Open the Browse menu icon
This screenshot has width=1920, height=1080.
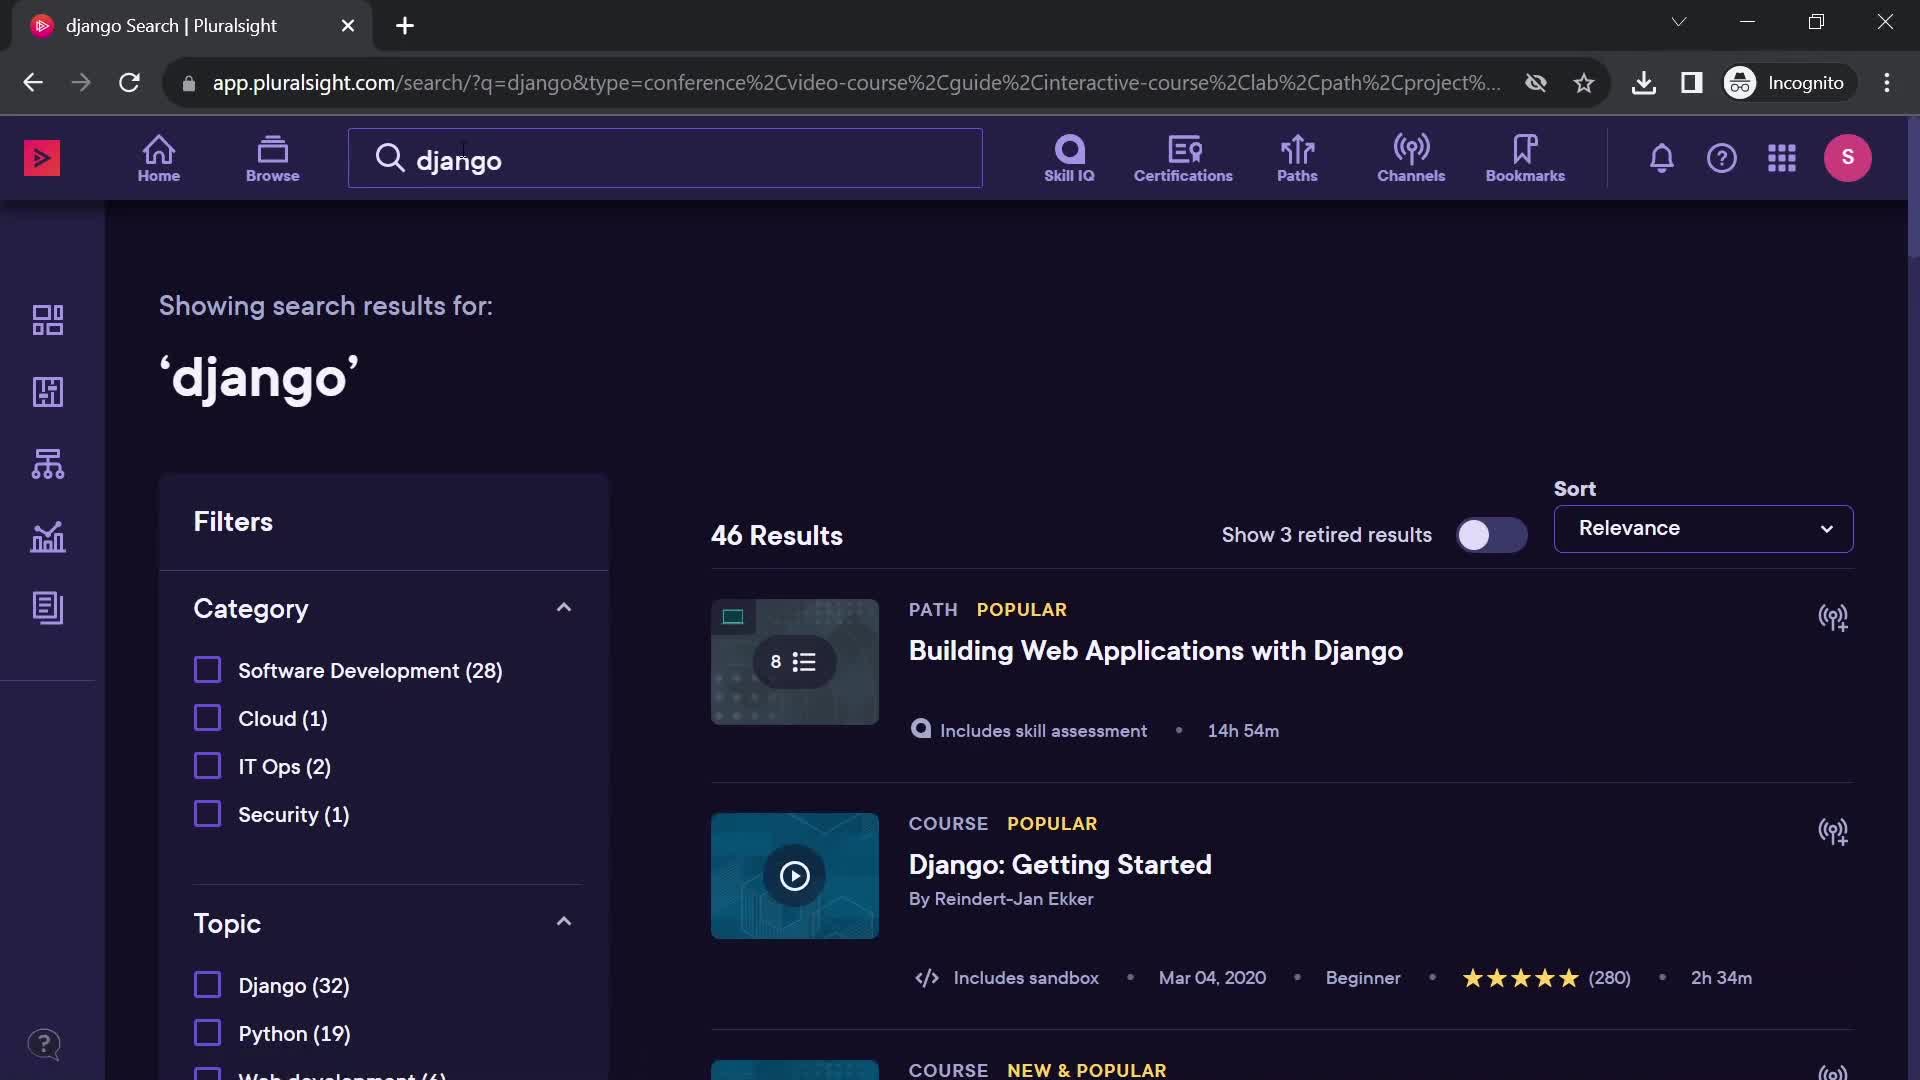pos(272,158)
